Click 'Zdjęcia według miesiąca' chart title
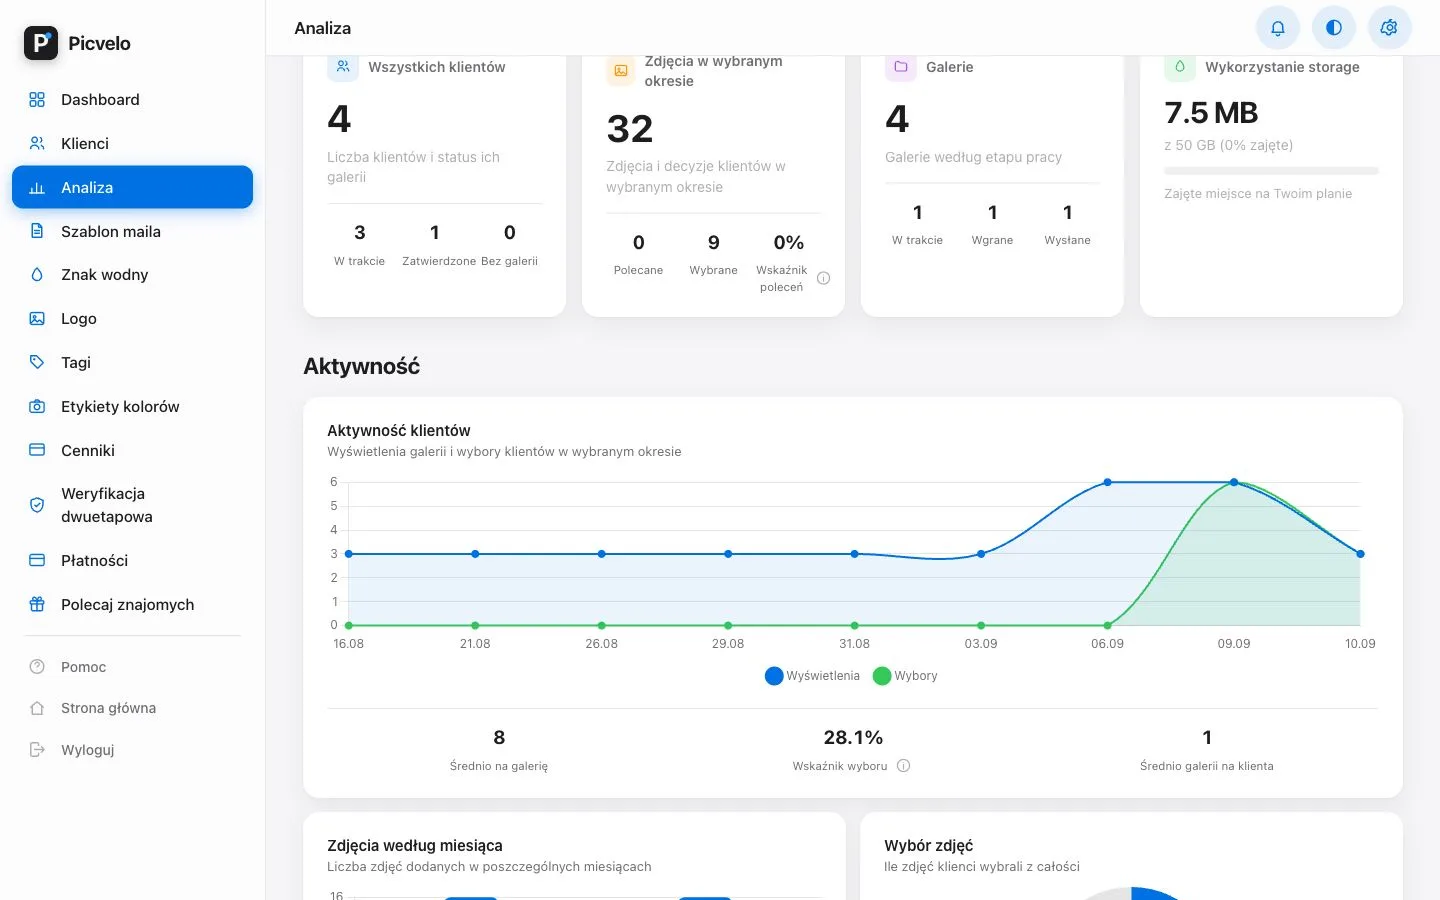Screen dimensions: 1440x900 [x=415, y=846]
